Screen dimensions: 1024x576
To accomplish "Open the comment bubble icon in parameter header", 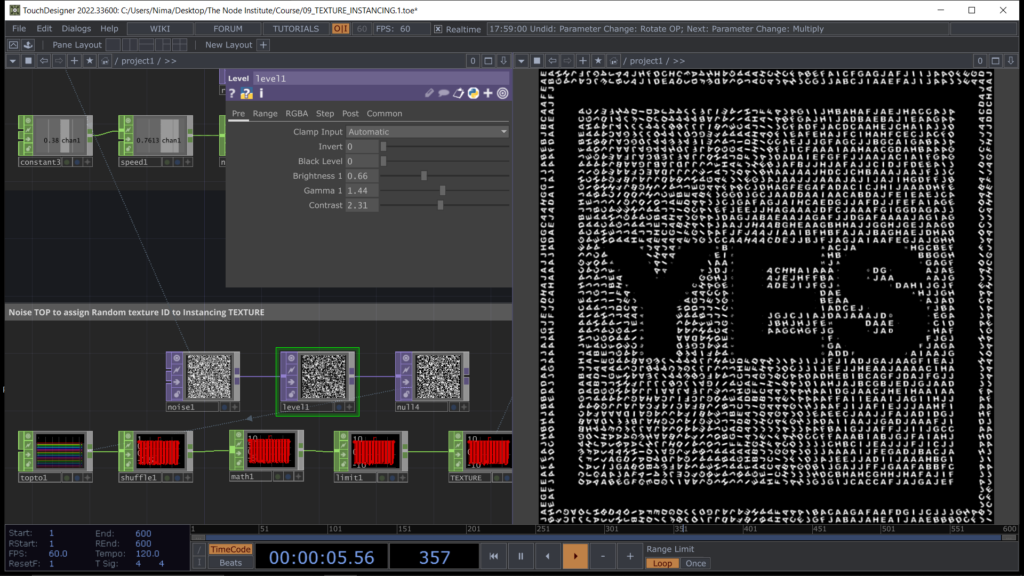I will (x=443, y=93).
